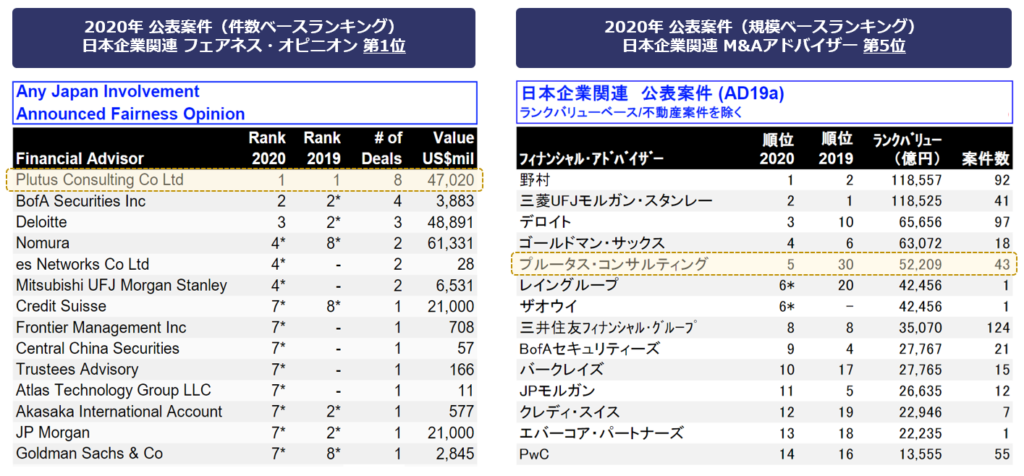This screenshot has height=476, width=1024.
Task: Click the 'Financial Advisor' column header
Action: (x=80, y=159)
